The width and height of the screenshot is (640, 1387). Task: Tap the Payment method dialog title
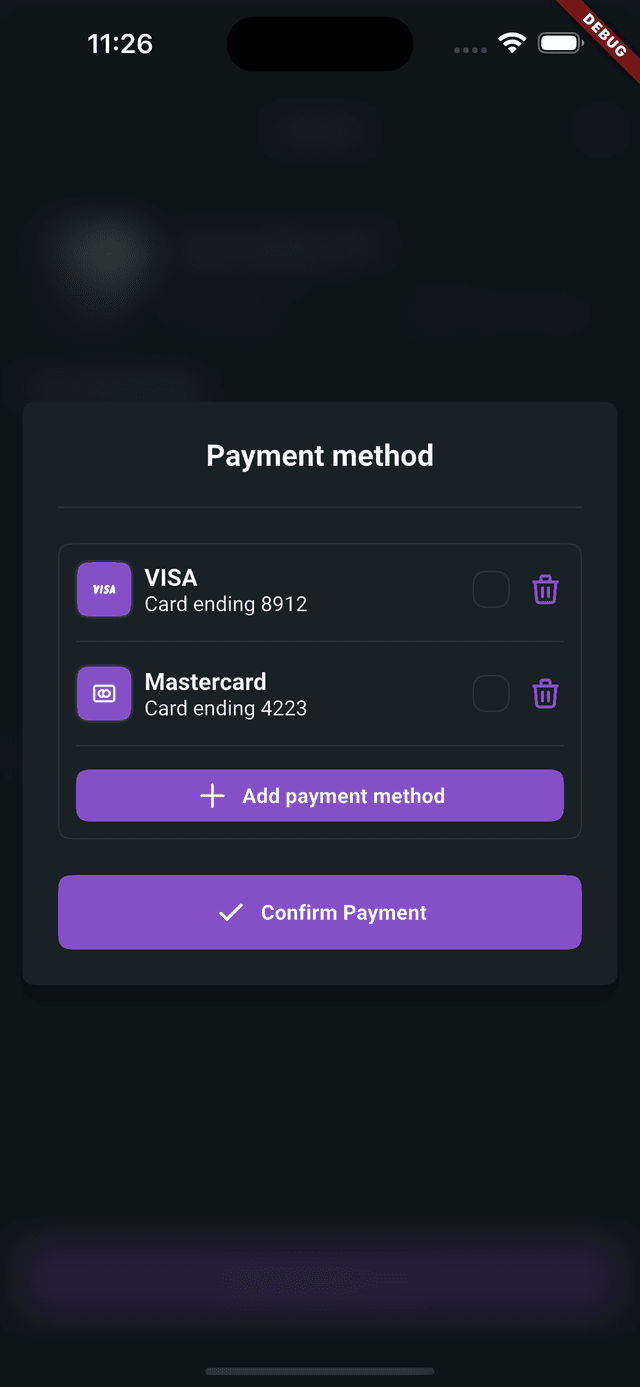320,456
